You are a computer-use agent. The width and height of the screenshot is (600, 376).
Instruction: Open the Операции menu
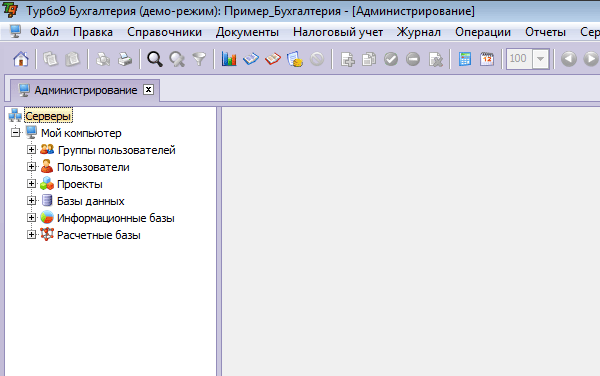483,32
